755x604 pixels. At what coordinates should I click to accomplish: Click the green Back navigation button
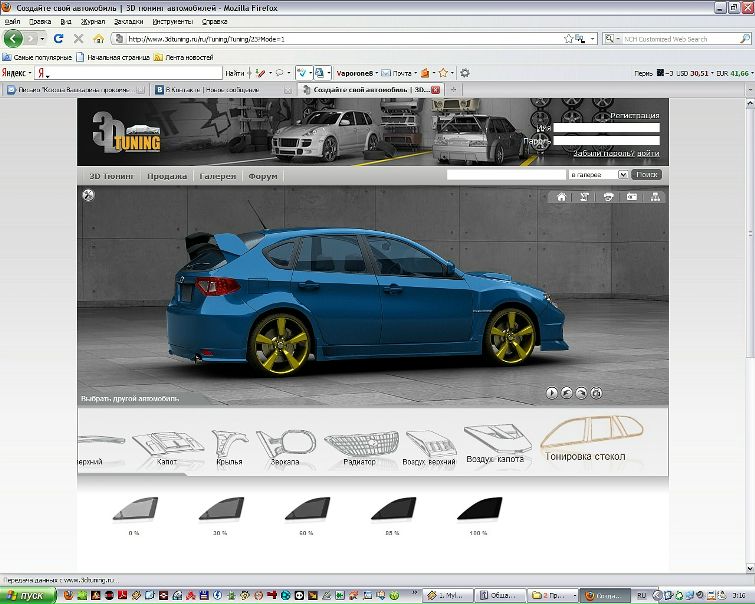[x=13, y=39]
